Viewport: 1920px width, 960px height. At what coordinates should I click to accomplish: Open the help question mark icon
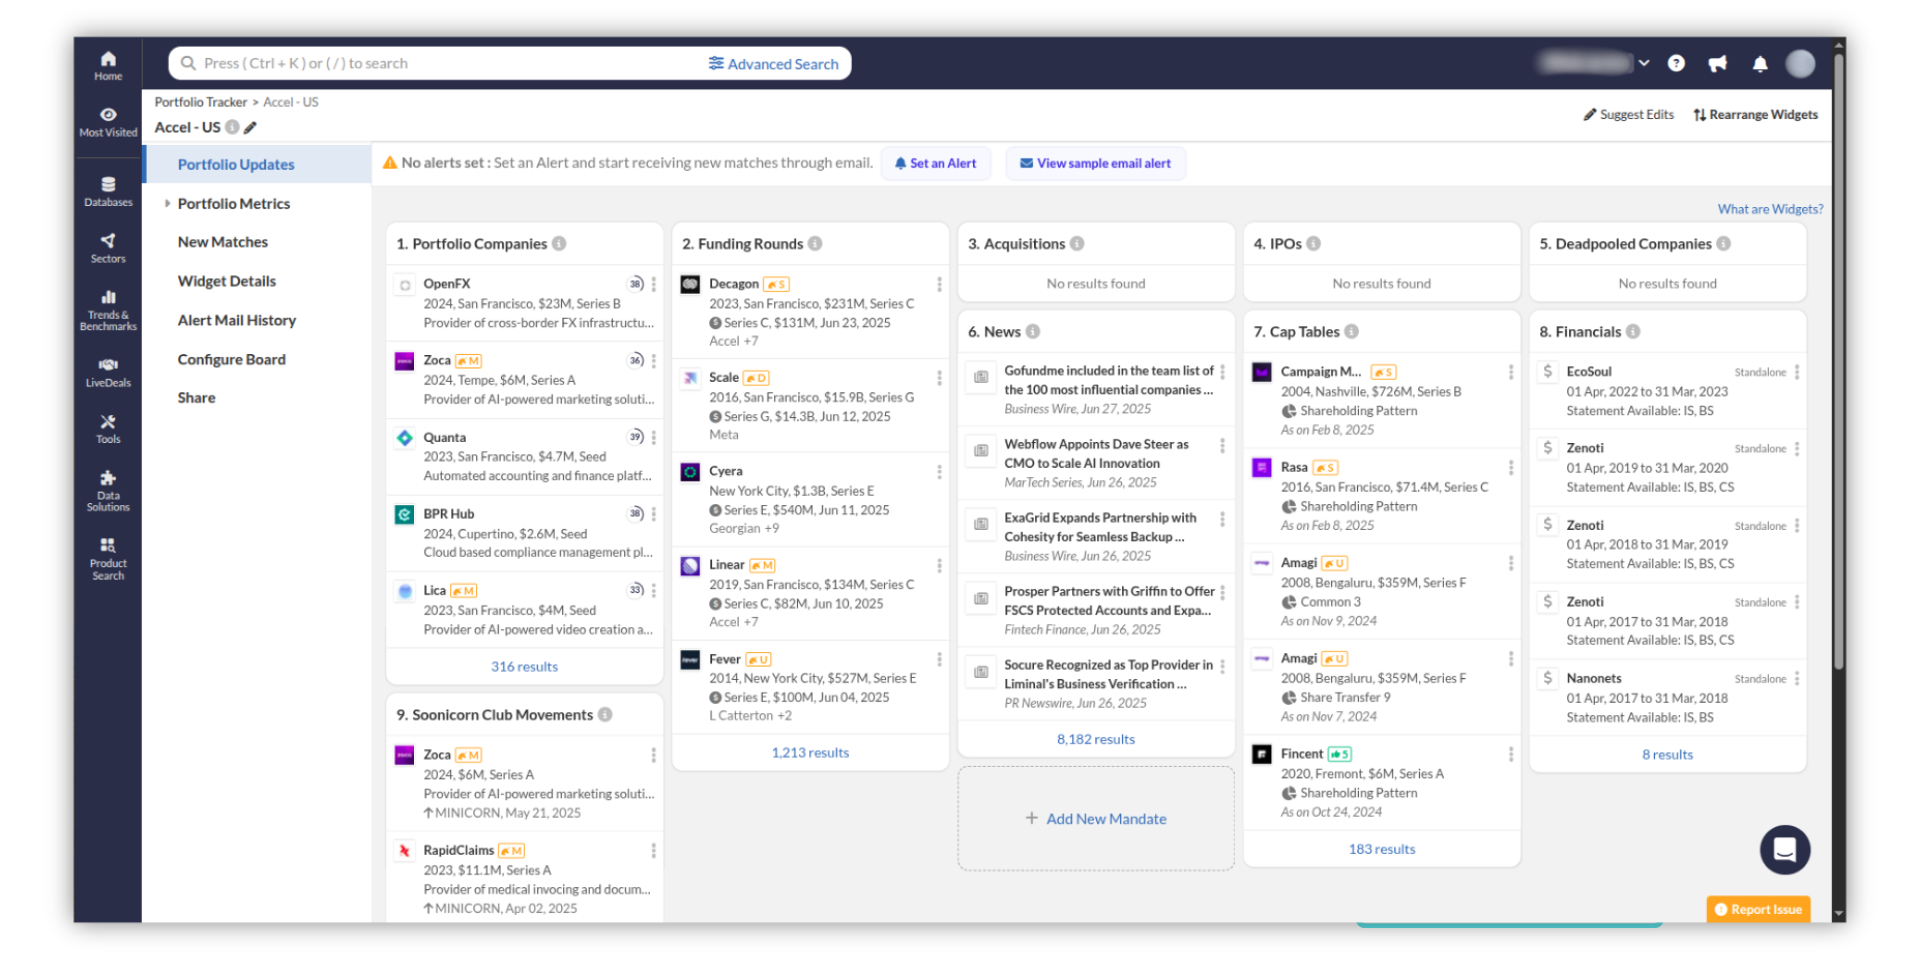point(1676,64)
